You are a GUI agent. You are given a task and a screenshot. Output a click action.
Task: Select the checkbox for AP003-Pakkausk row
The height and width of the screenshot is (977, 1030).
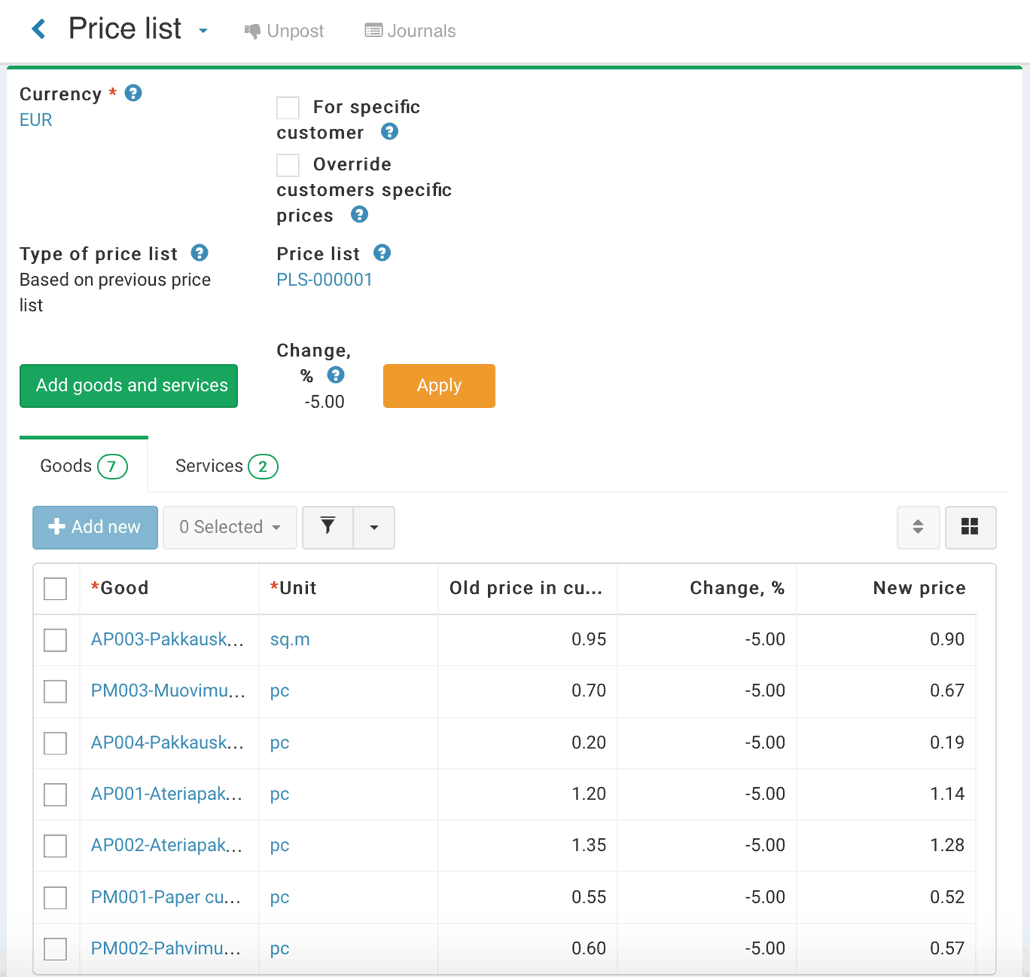(55, 640)
